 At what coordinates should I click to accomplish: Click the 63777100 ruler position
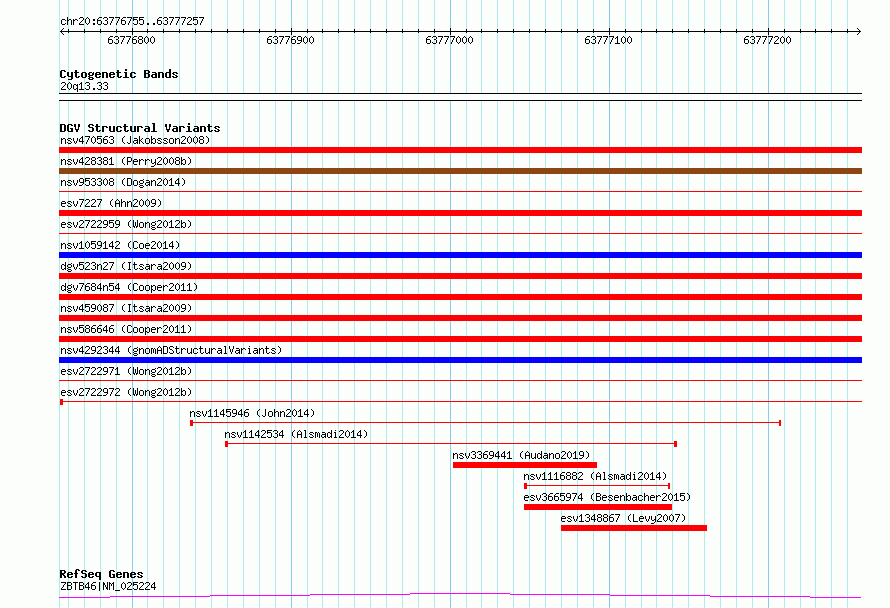[608, 40]
